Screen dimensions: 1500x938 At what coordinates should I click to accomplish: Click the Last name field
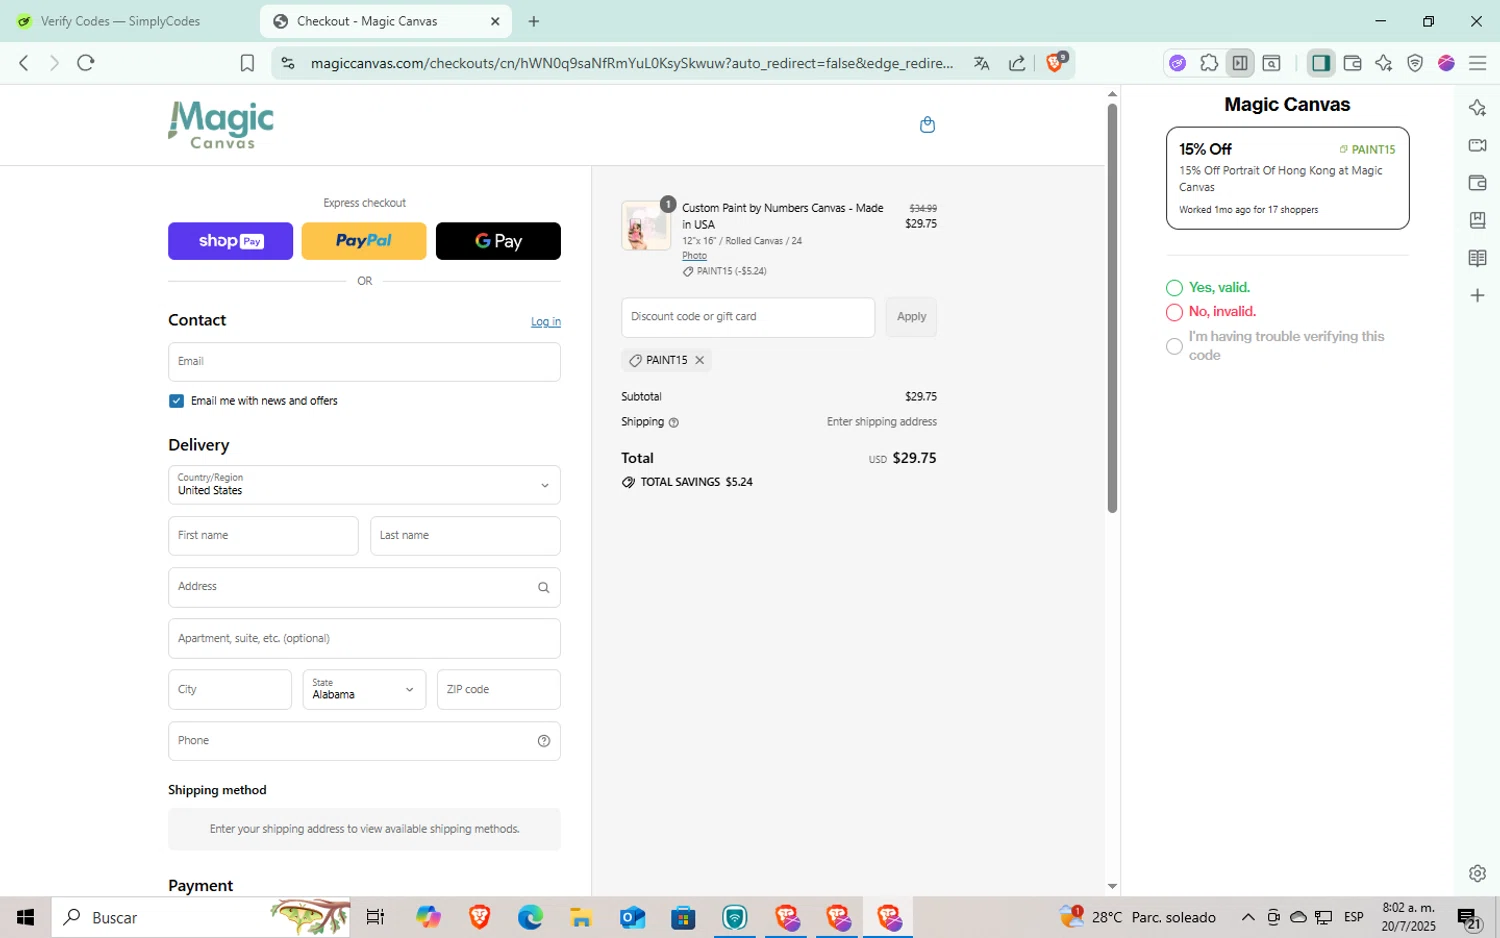point(465,536)
